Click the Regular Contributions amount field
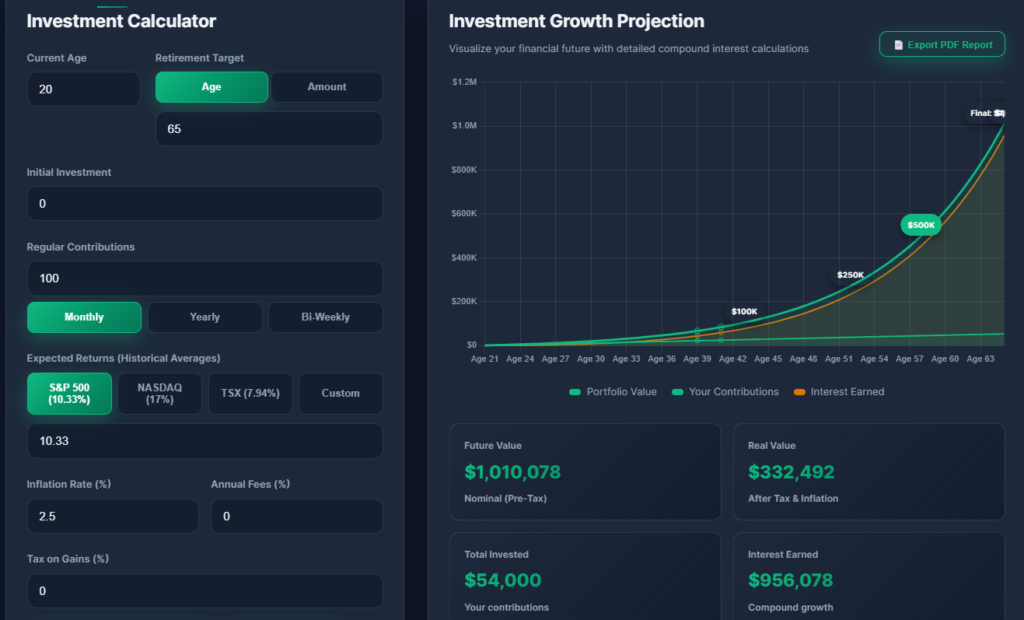This screenshot has width=1024, height=620. pyautogui.click(x=204, y=278)
